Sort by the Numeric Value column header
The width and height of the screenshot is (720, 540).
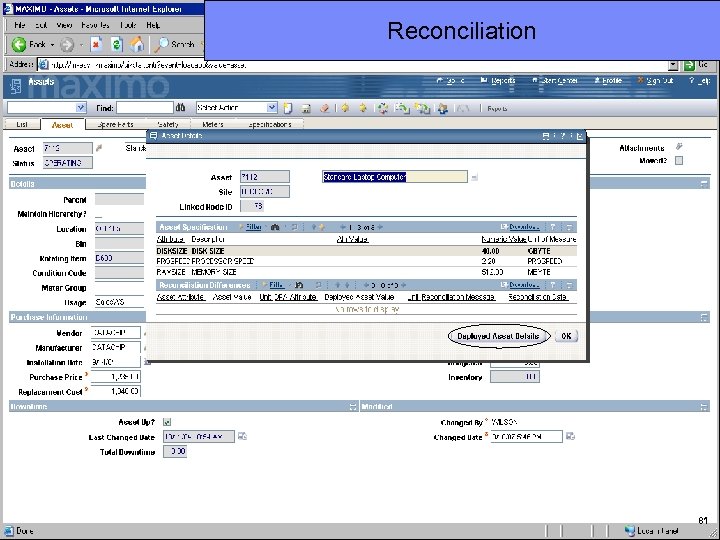coord(504,239)
